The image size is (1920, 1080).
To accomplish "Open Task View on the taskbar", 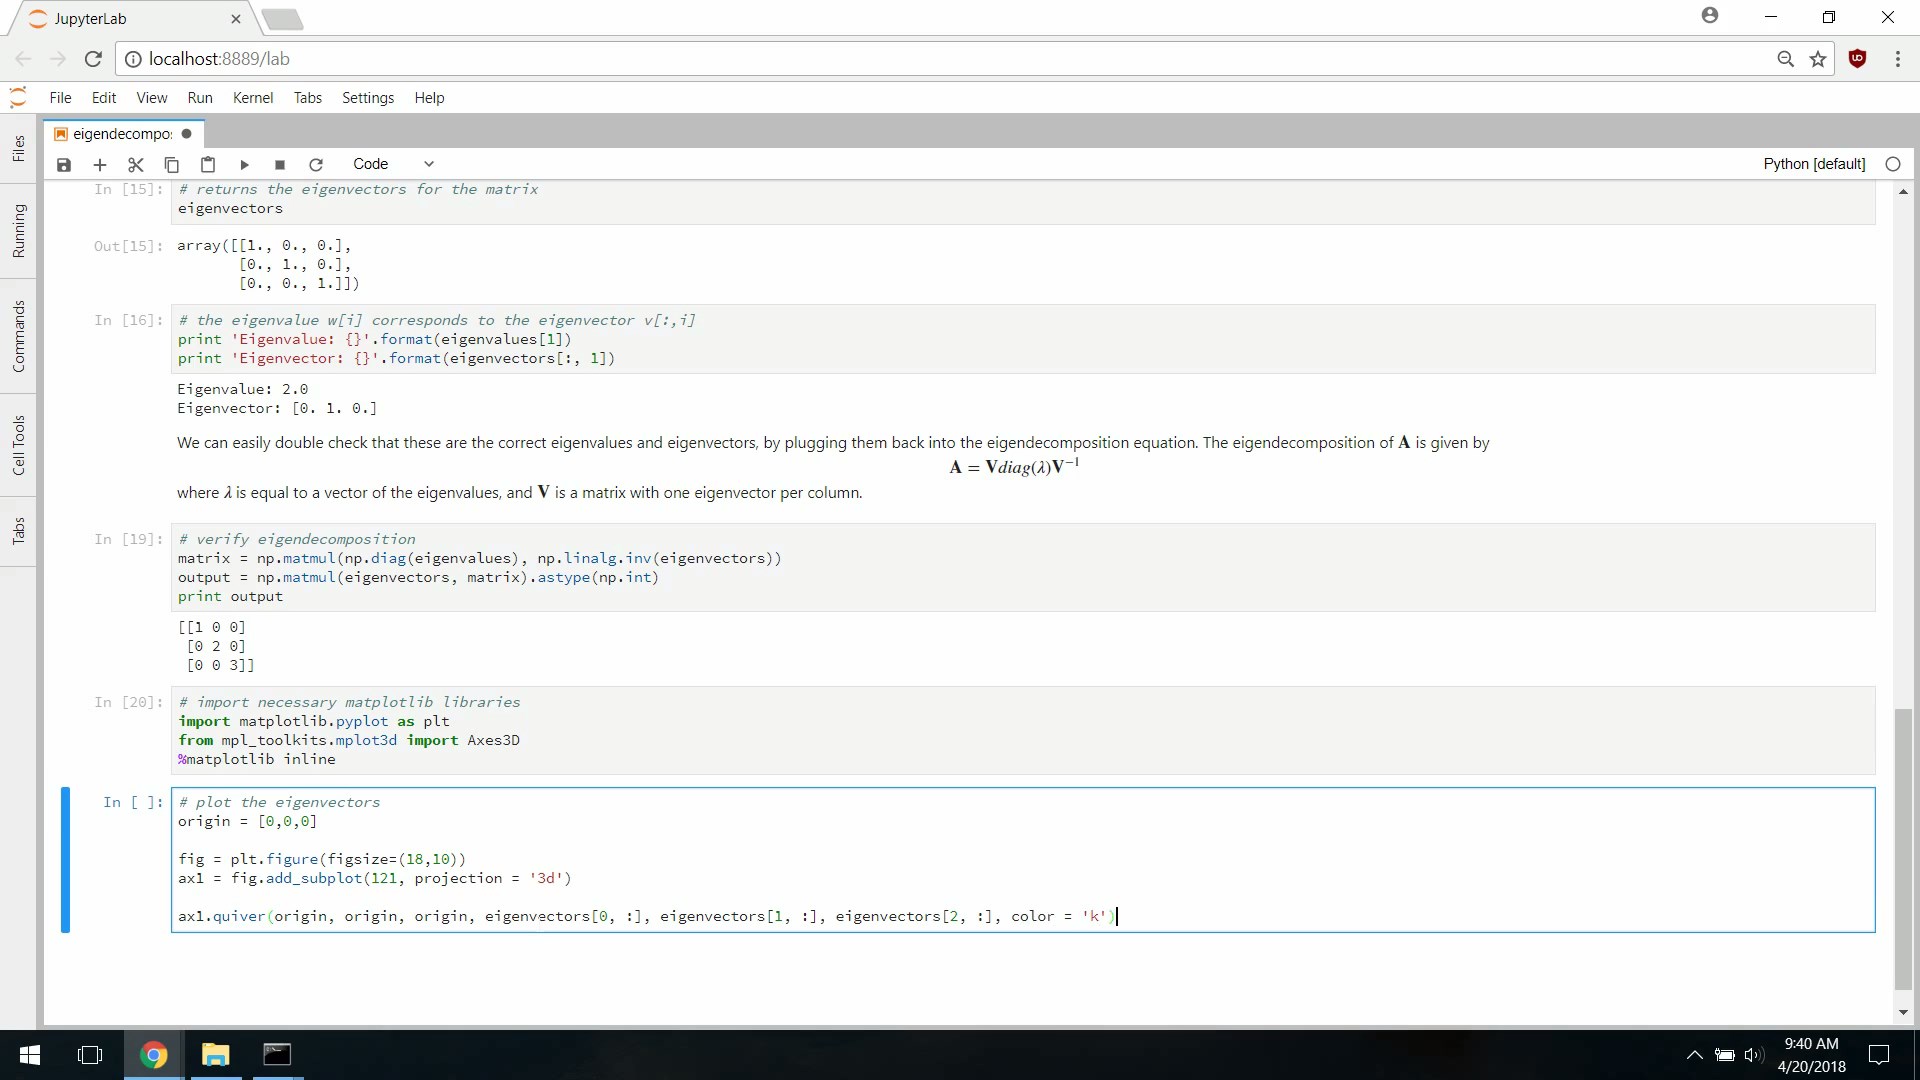I will [90, 1055].
